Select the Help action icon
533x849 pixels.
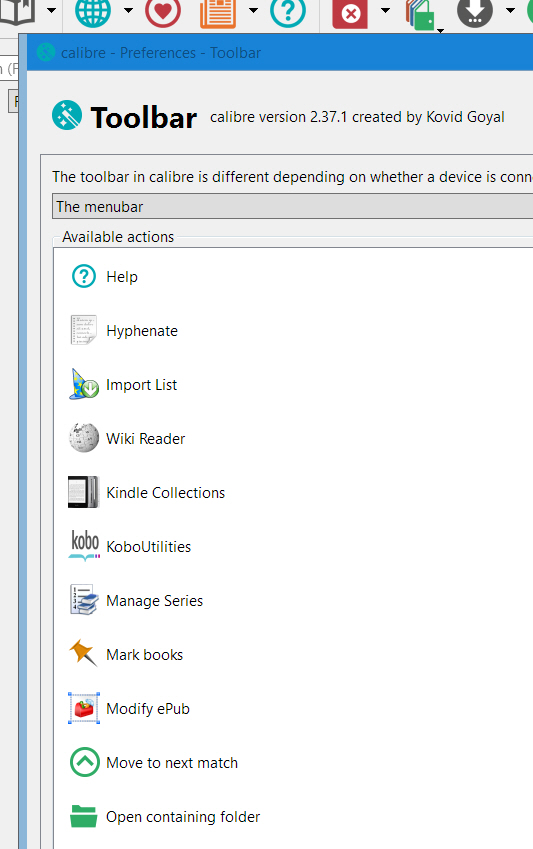pyautogui.click(x=84, y=276)
